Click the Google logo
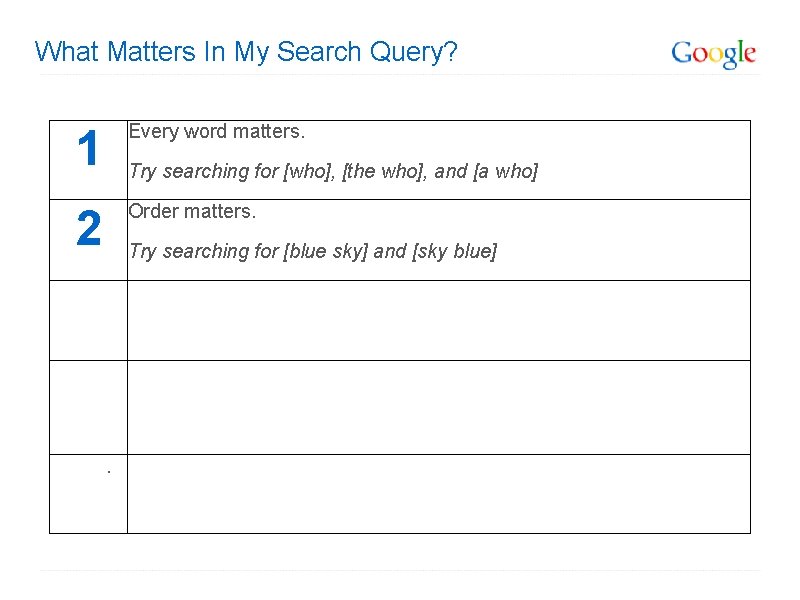 [x=713, y=54]
